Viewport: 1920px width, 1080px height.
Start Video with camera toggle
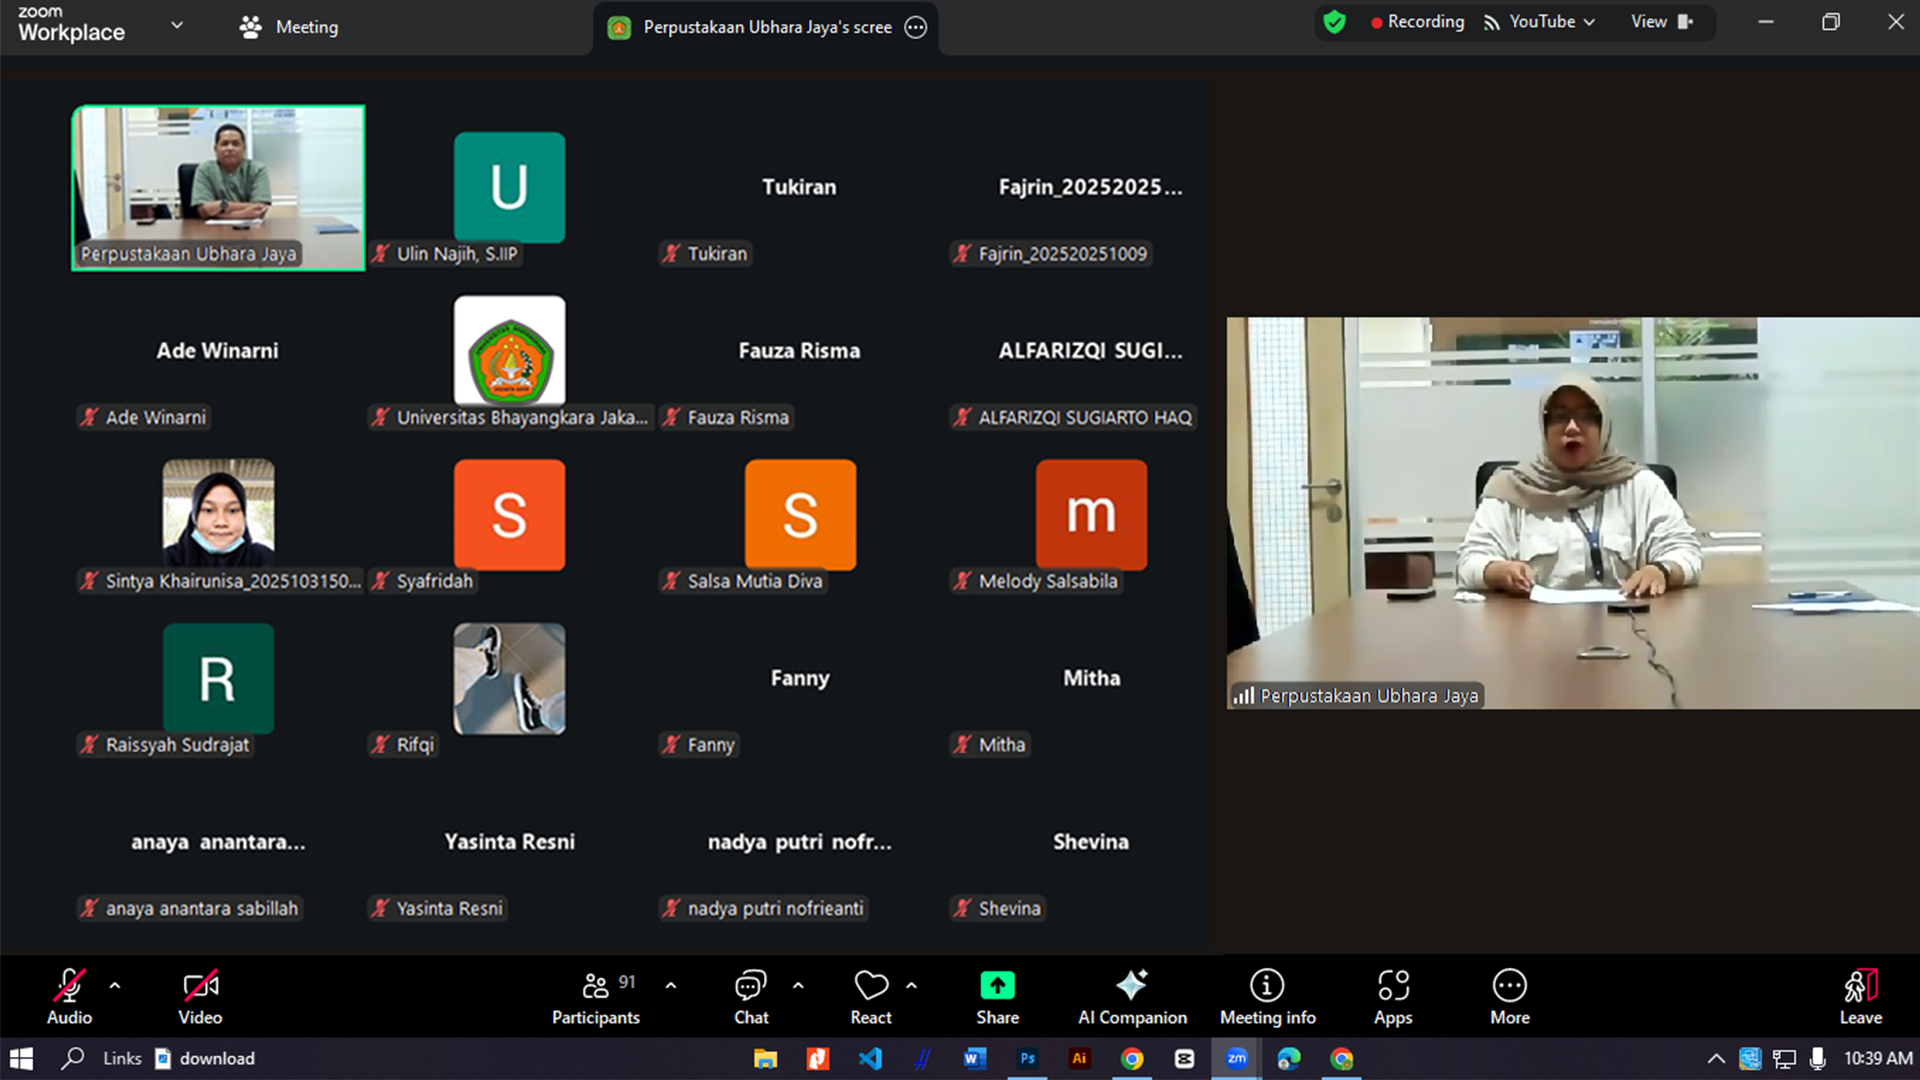(200, 987)
